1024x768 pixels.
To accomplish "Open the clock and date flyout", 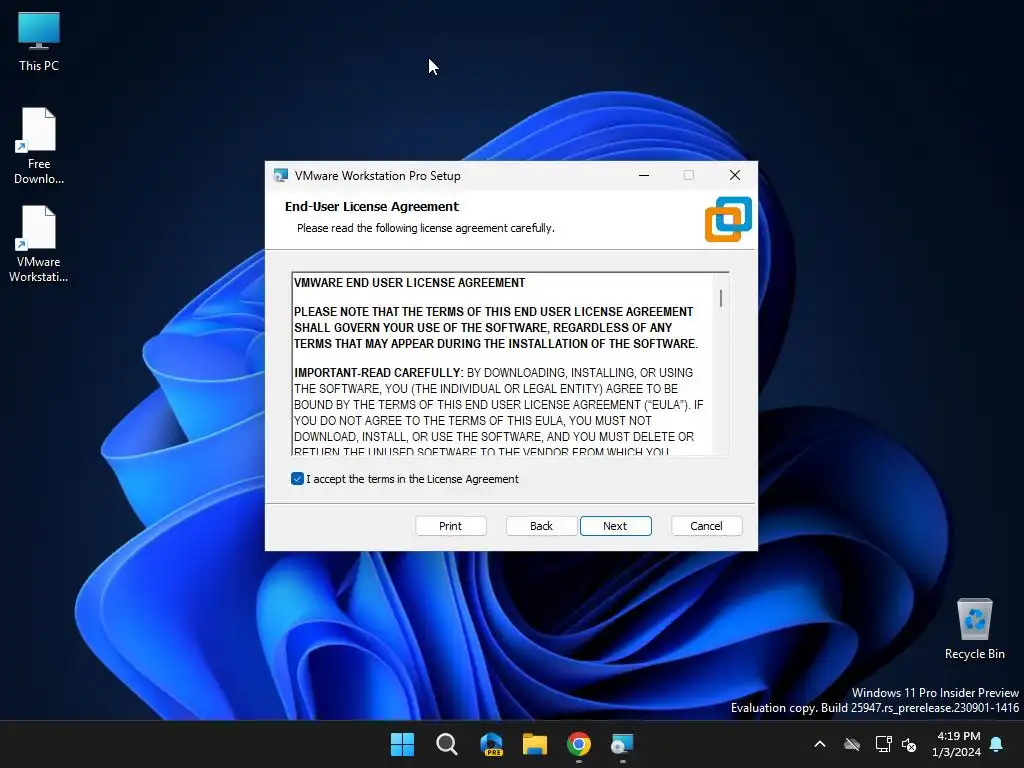I will (x=957, y=744).
